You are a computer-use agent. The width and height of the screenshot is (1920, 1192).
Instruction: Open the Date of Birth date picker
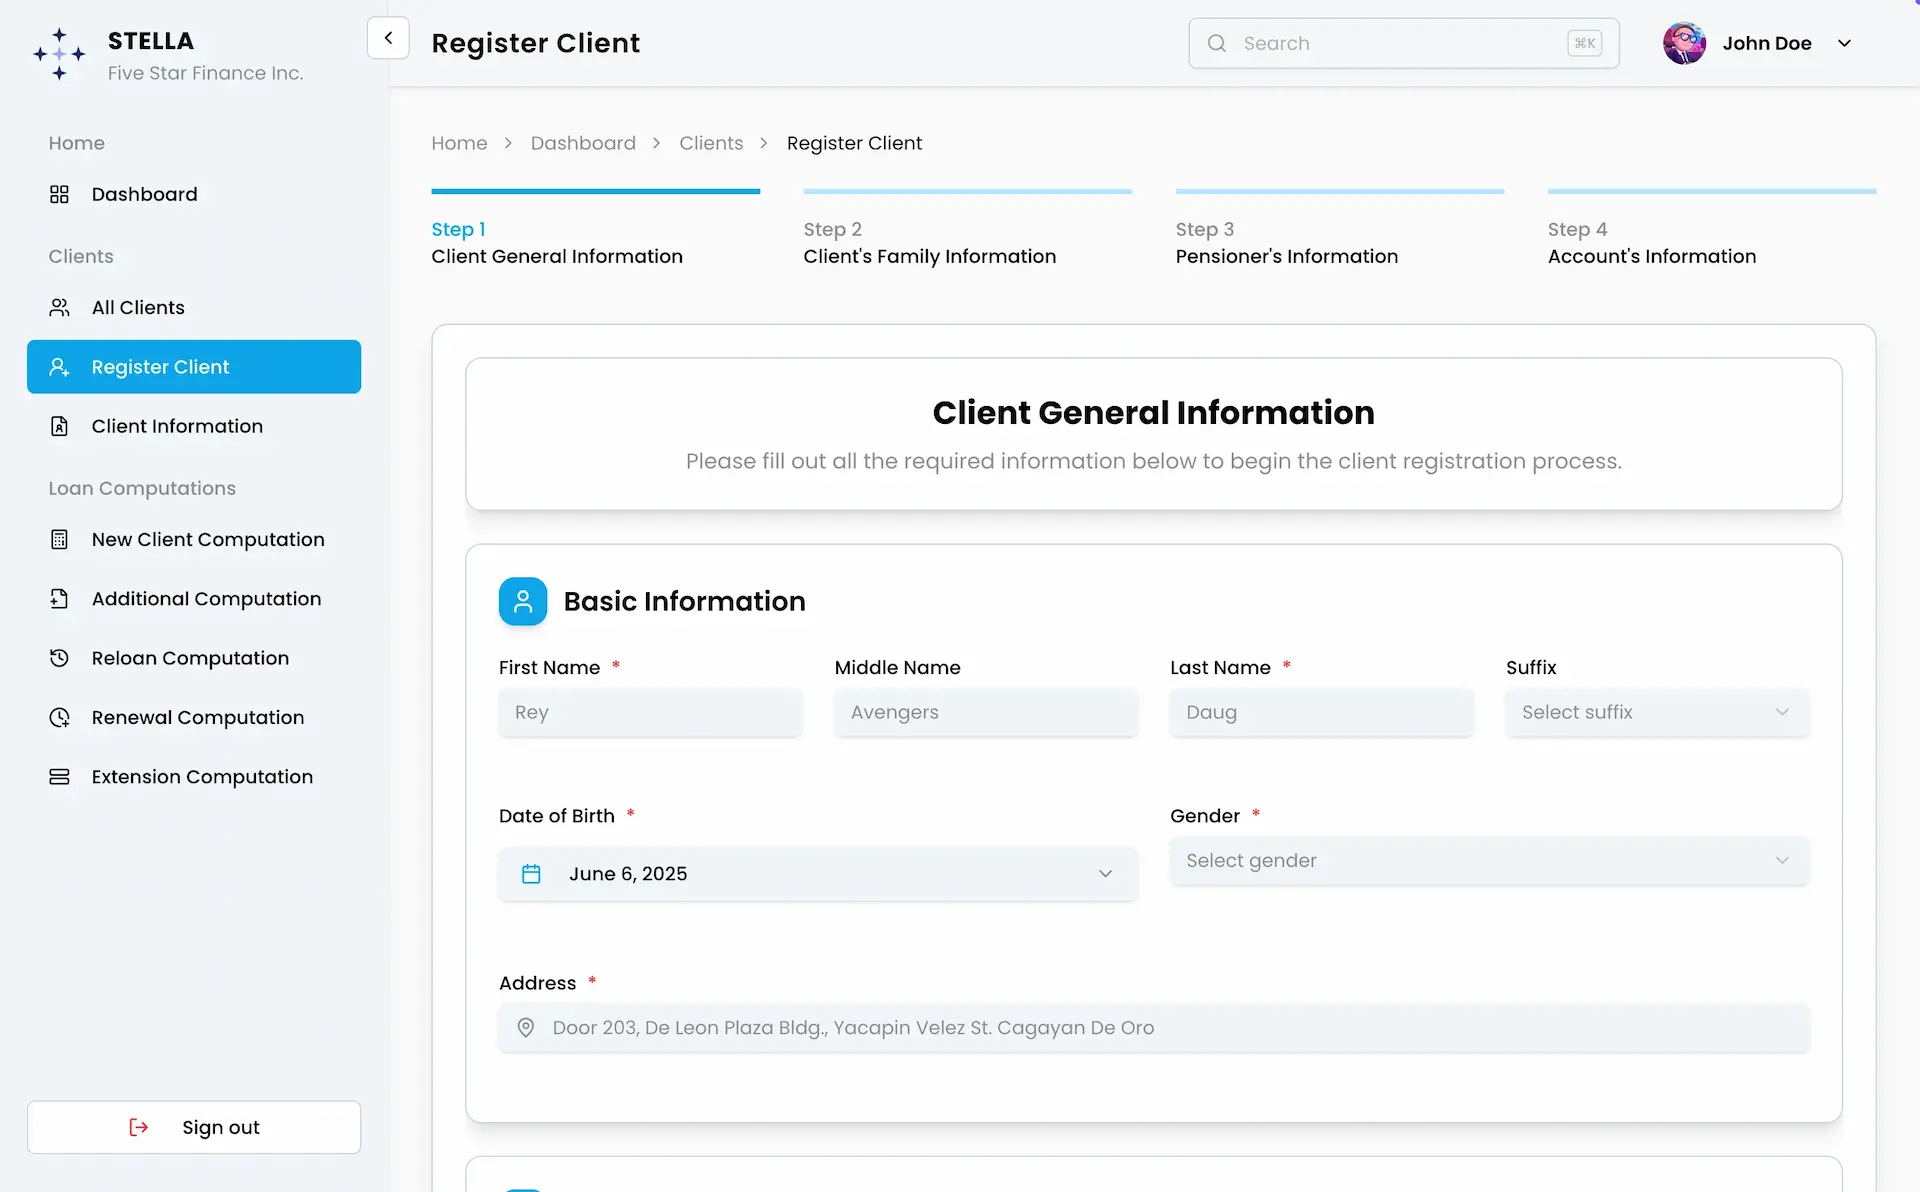pyautogui.click(x=818, y=874)
